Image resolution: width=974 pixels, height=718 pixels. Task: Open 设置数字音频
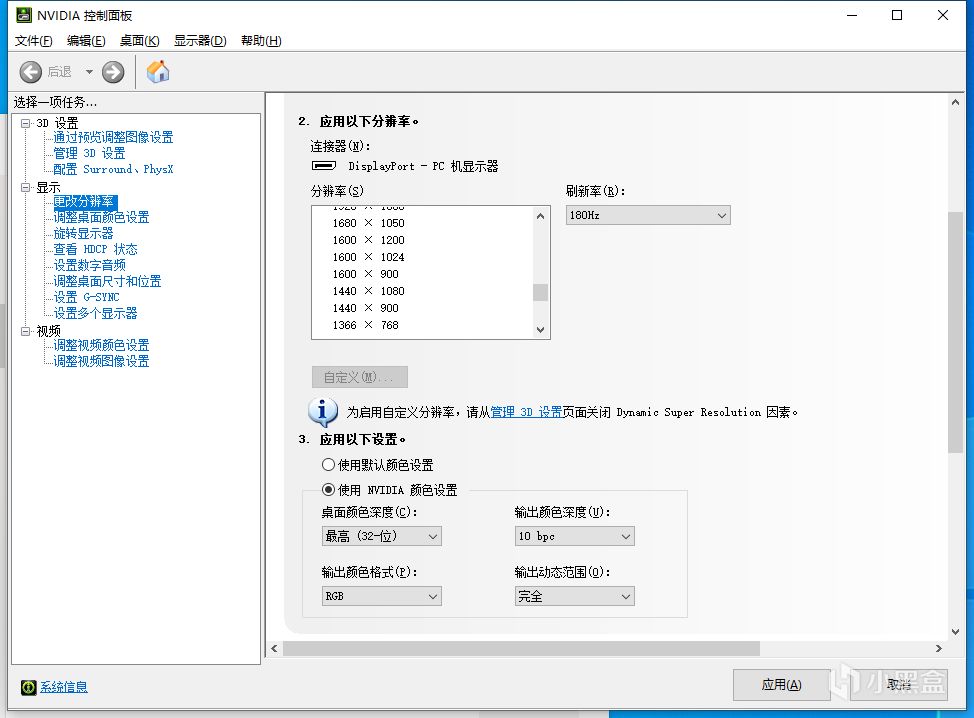(89, 265)
